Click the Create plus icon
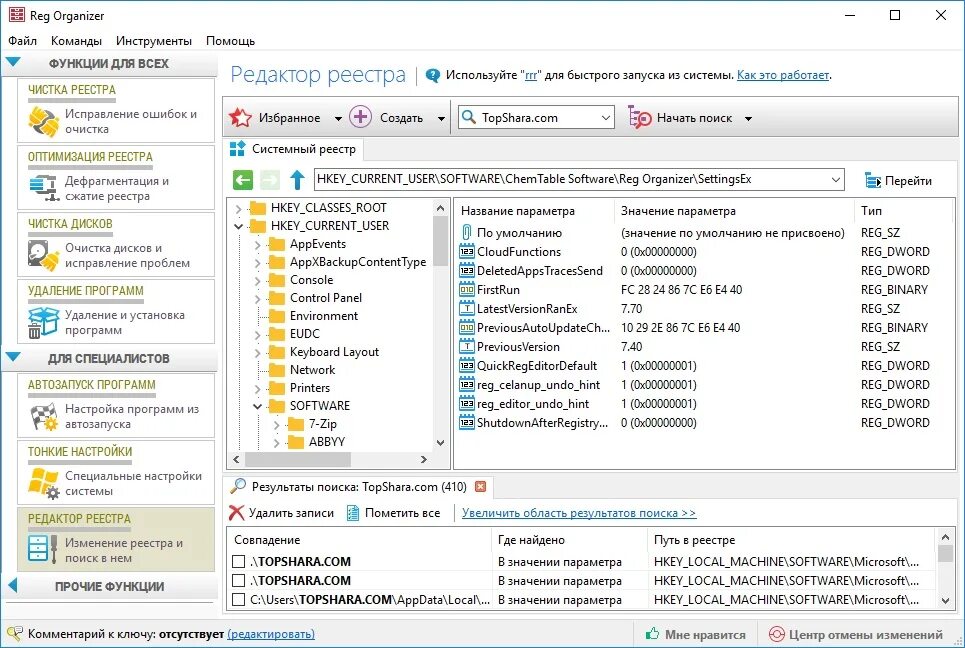 [360, 117]
